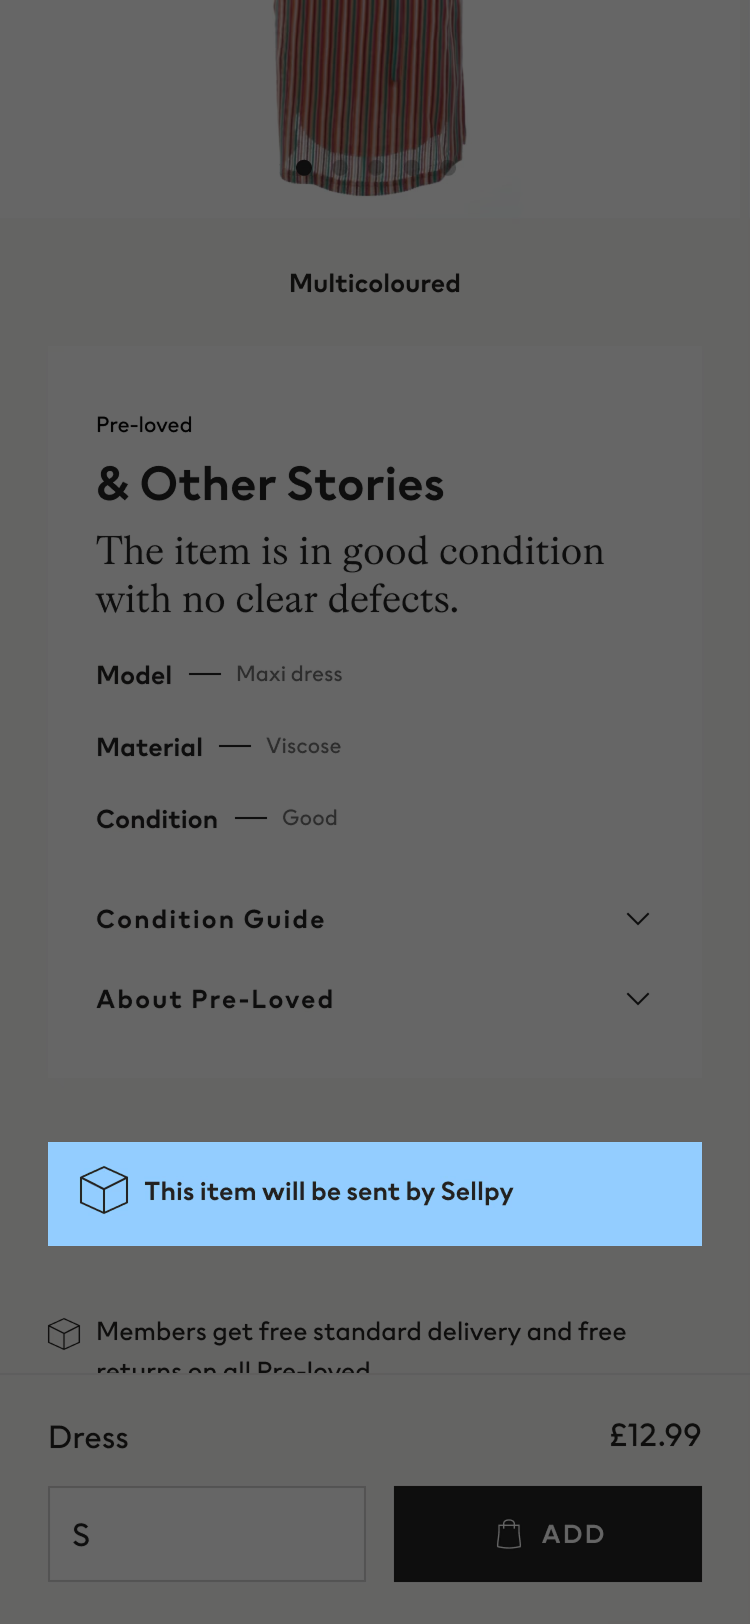
Task: Click the box icon in the Sellpy banner
Action: coord(104,1190)
